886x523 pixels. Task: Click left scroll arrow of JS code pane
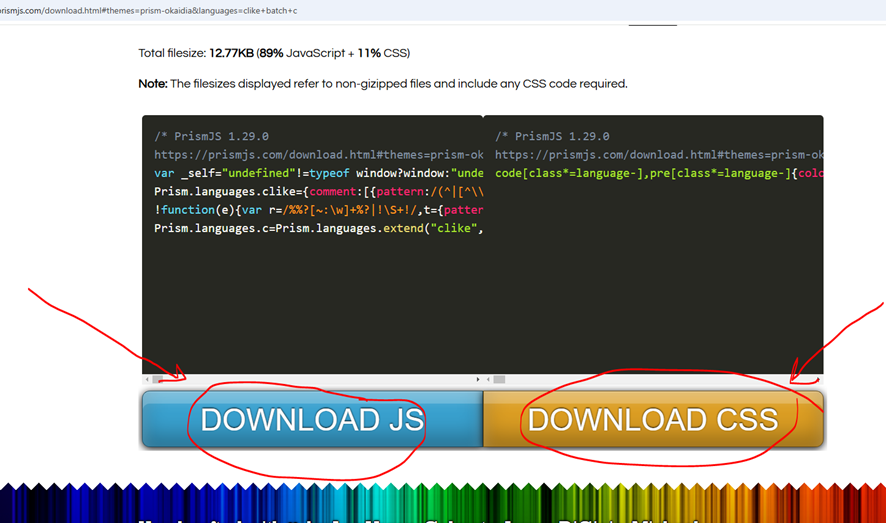point(147,380)
